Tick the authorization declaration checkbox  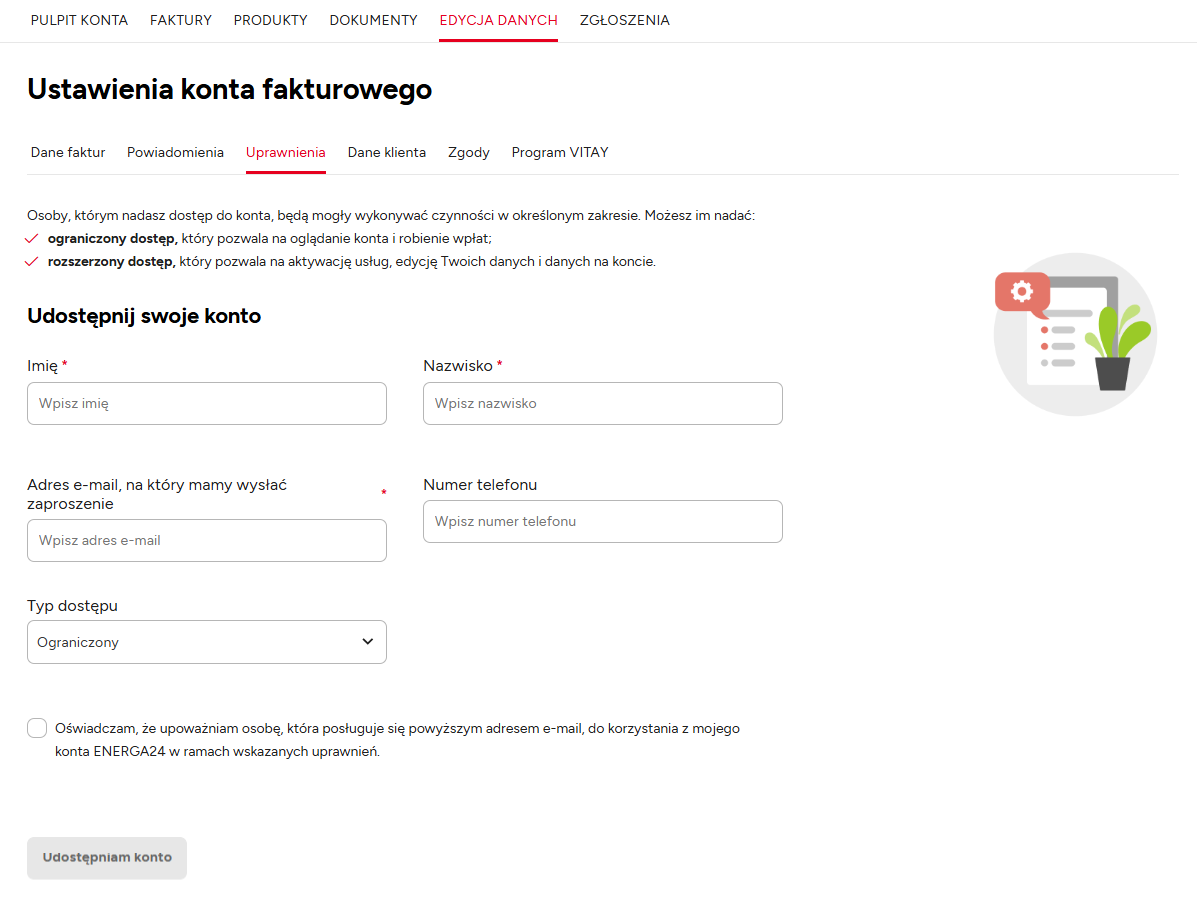[x=37, y=728]
